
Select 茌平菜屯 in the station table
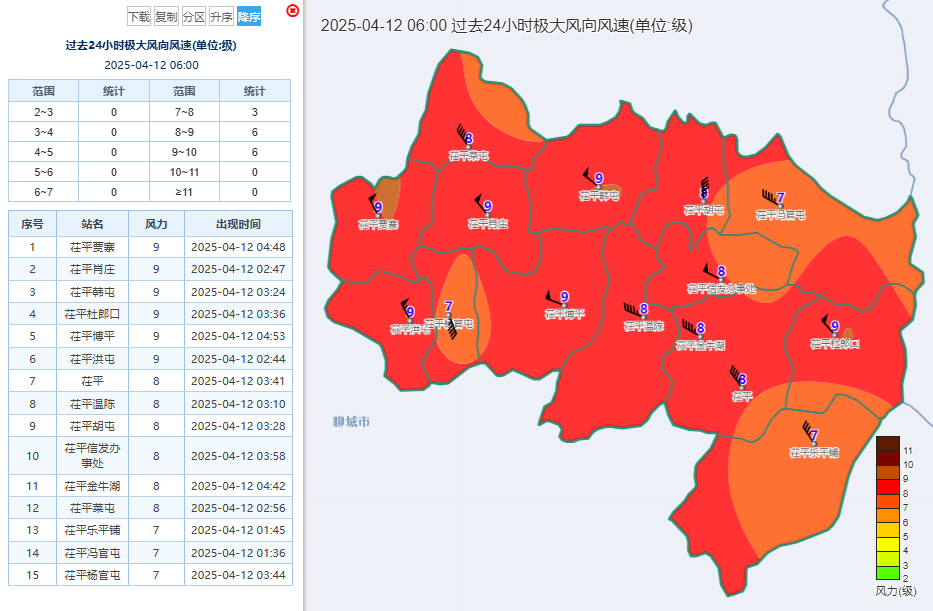tap(92, 508)
